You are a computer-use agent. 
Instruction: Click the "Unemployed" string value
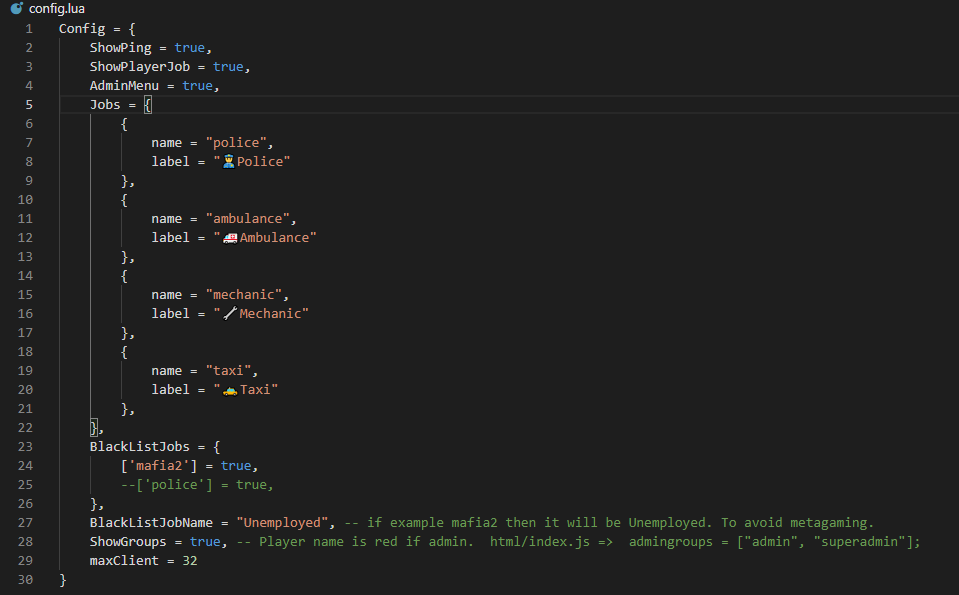[x=282, y=523]
